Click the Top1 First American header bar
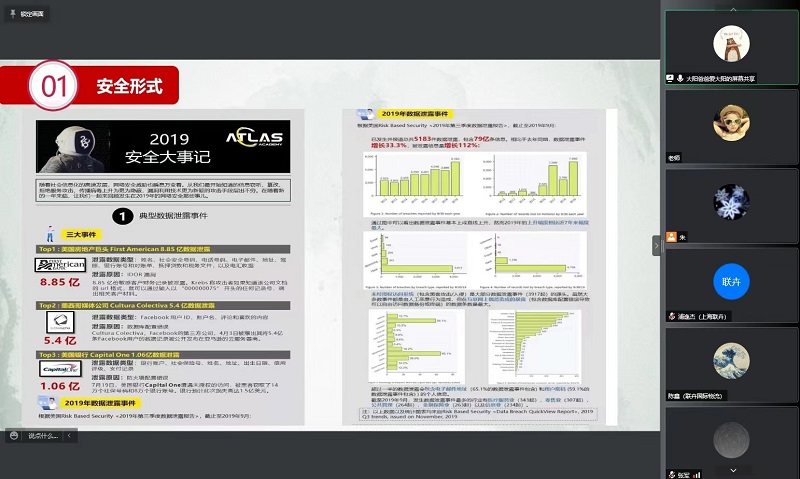800x479 pixels. 163,249
